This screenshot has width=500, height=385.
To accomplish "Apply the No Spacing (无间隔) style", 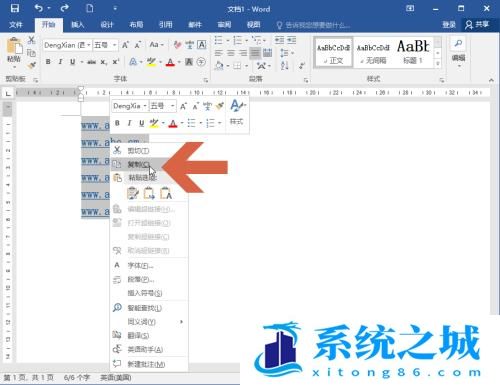I will (373, 53).
